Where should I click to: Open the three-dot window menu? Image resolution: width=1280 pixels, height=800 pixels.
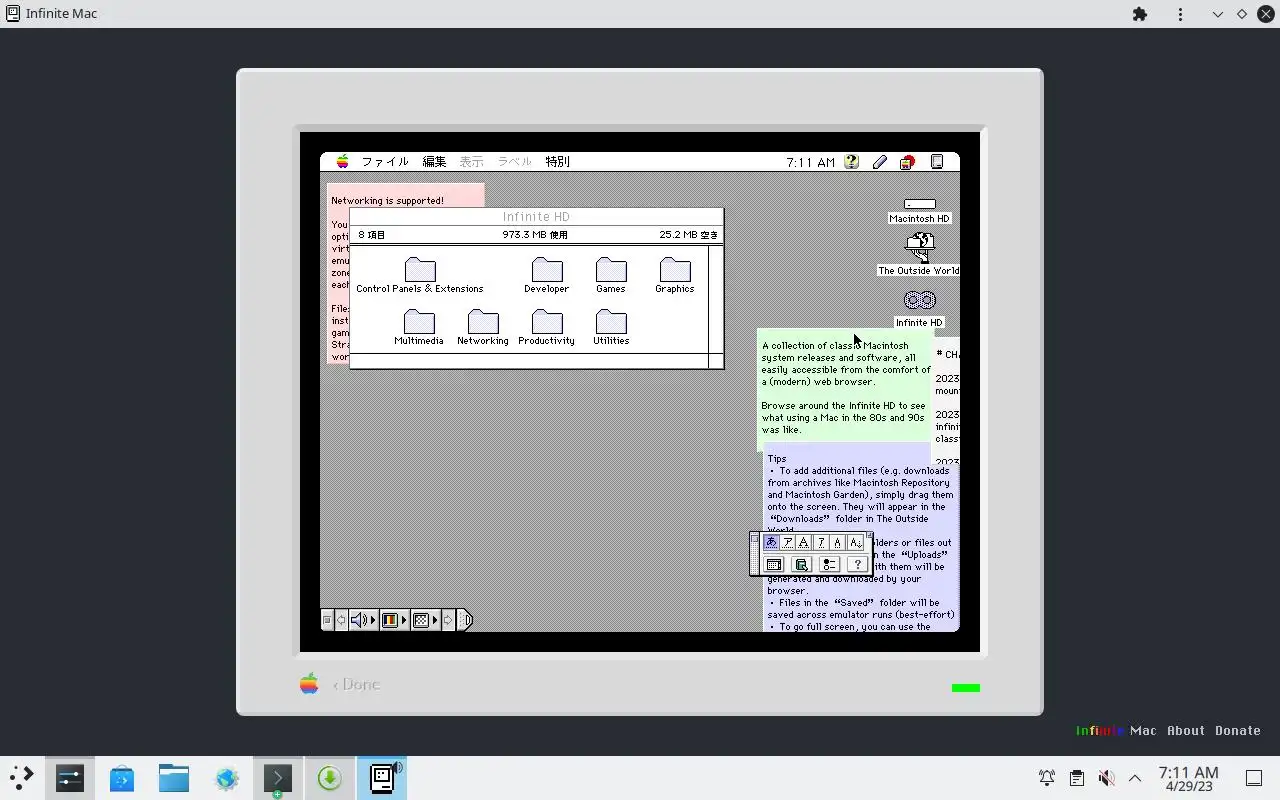point(1181,14)
